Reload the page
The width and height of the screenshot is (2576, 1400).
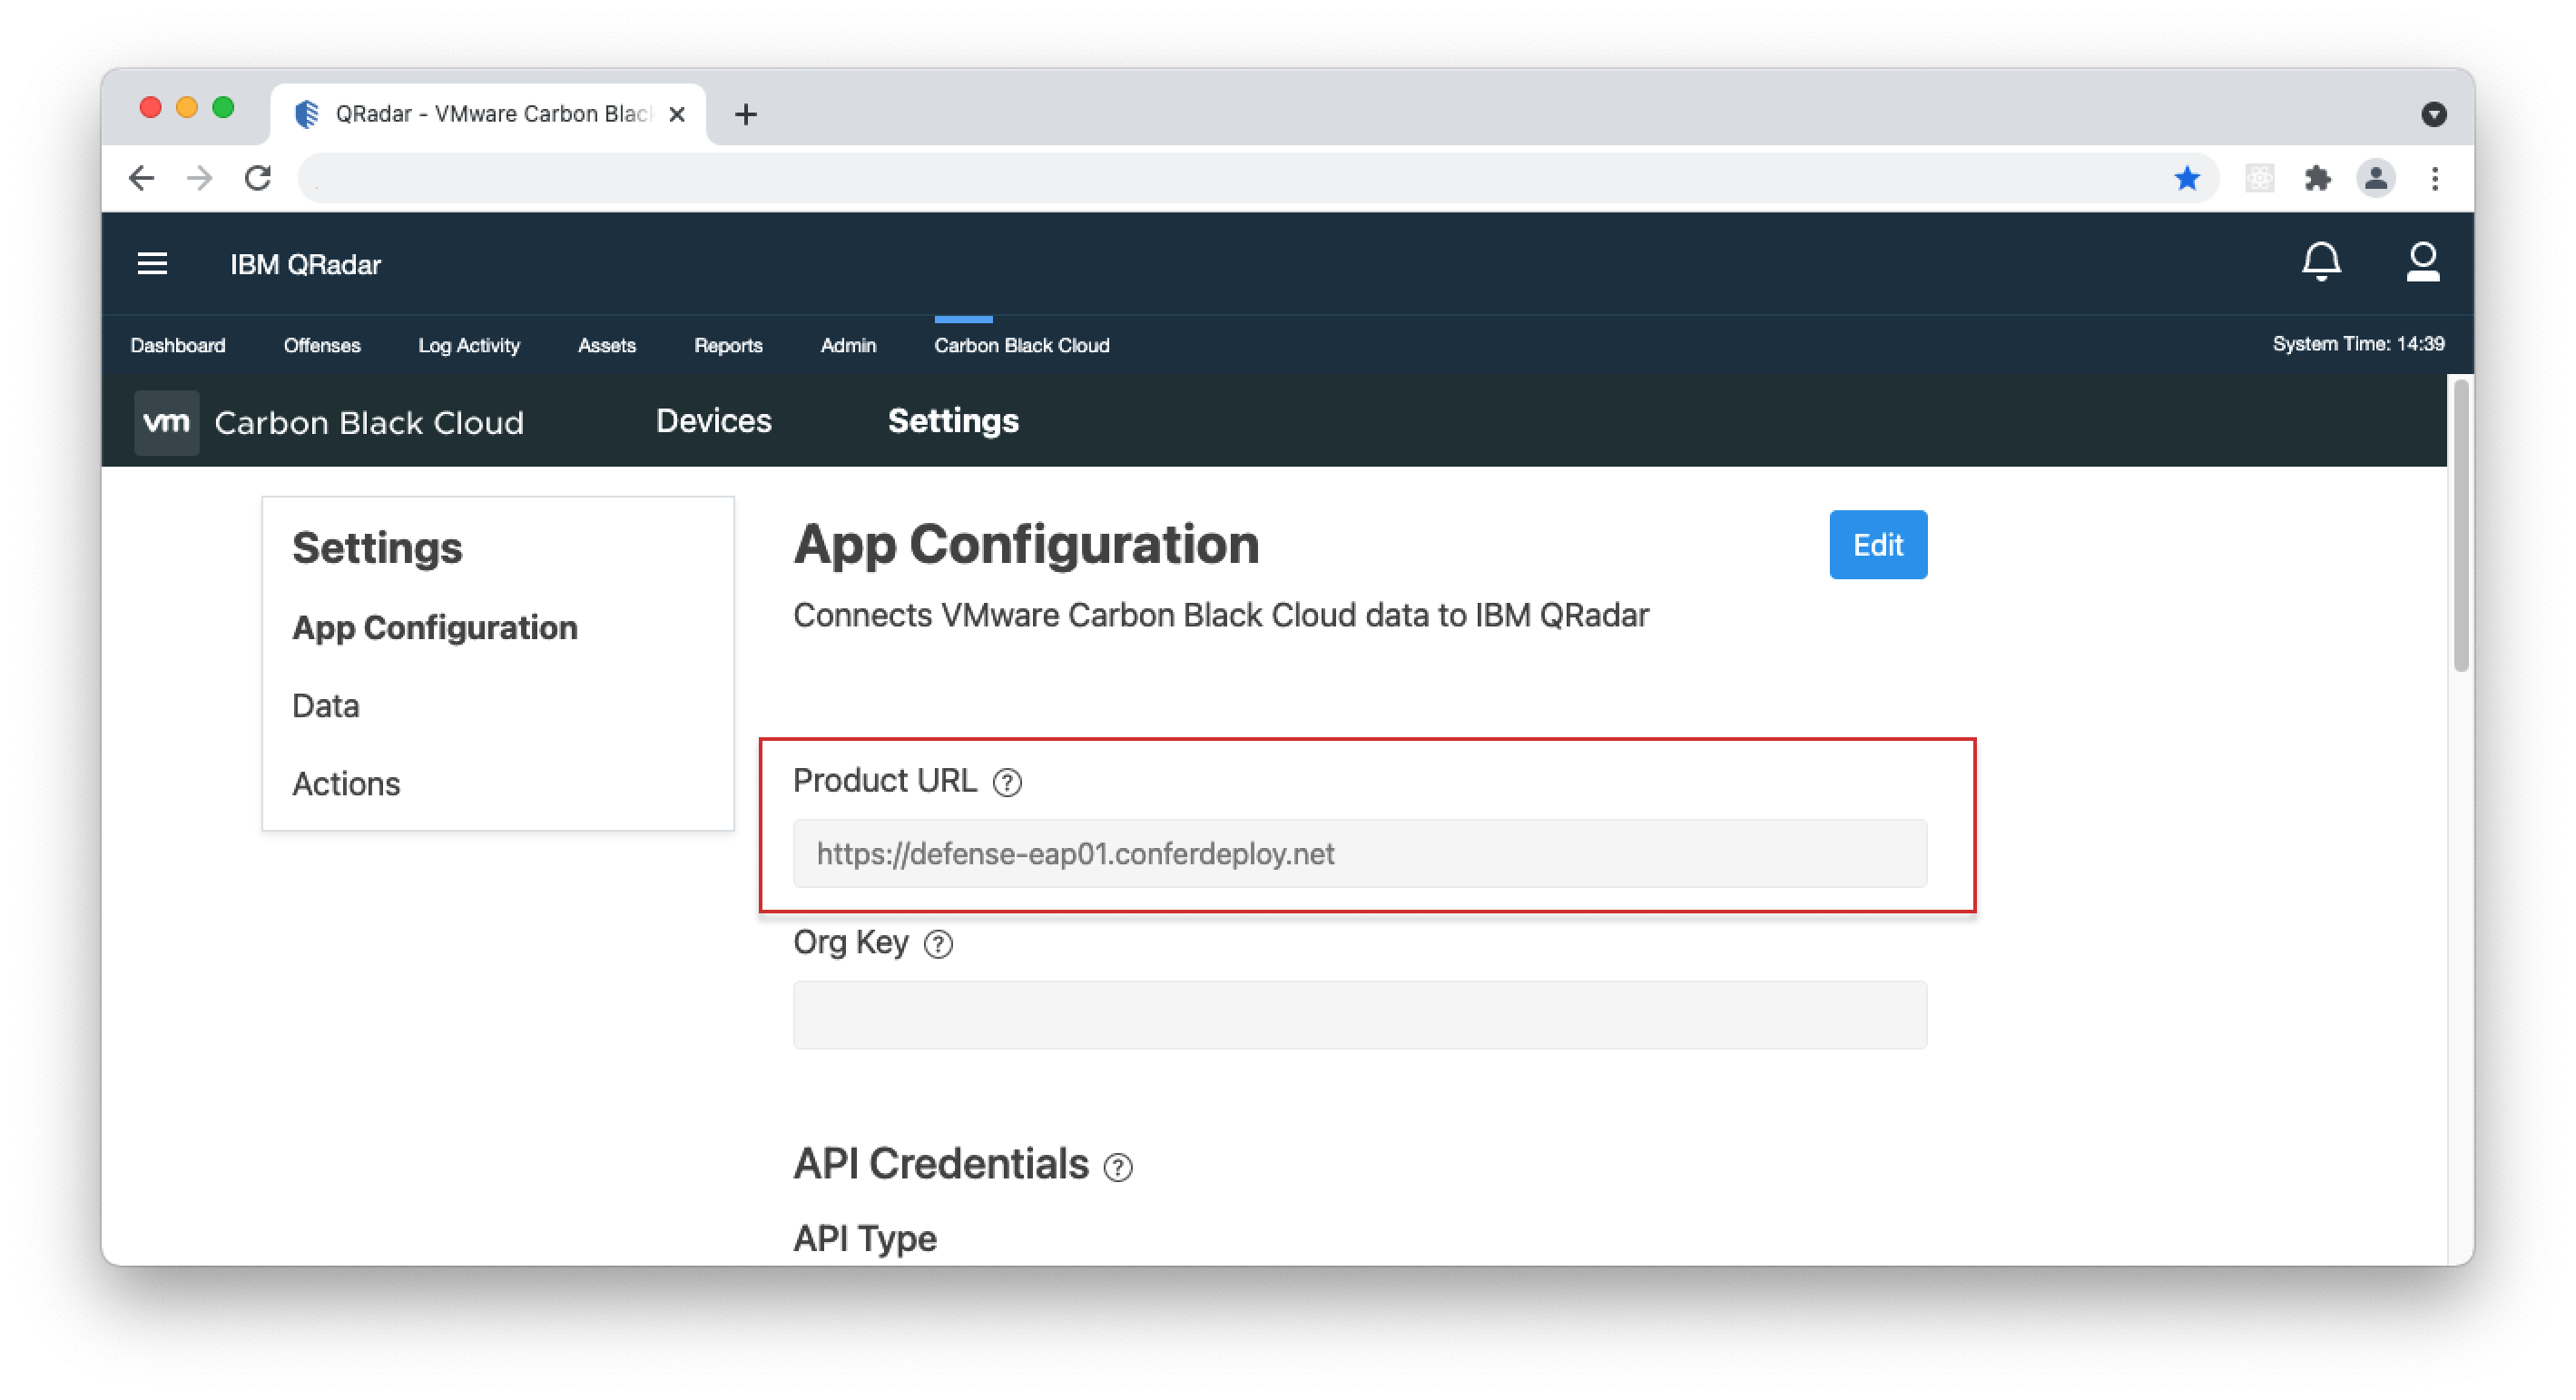[258, 178]
